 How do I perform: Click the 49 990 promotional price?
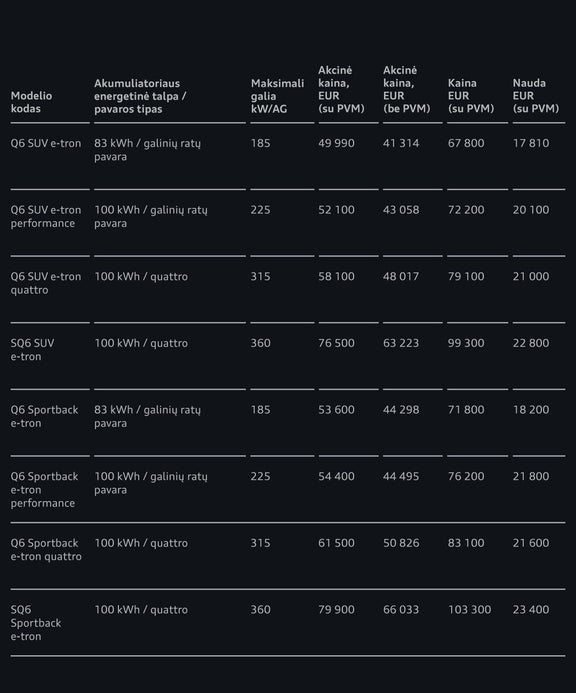pyautogui.click(x=336, y=143)
